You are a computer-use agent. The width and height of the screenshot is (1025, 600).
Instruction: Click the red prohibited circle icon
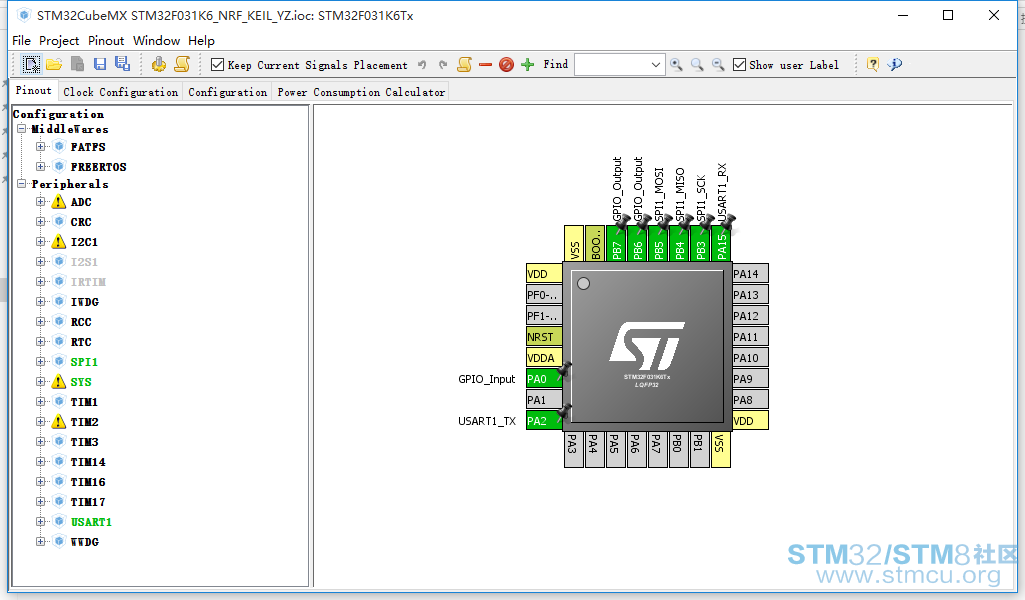pos(506,64)
